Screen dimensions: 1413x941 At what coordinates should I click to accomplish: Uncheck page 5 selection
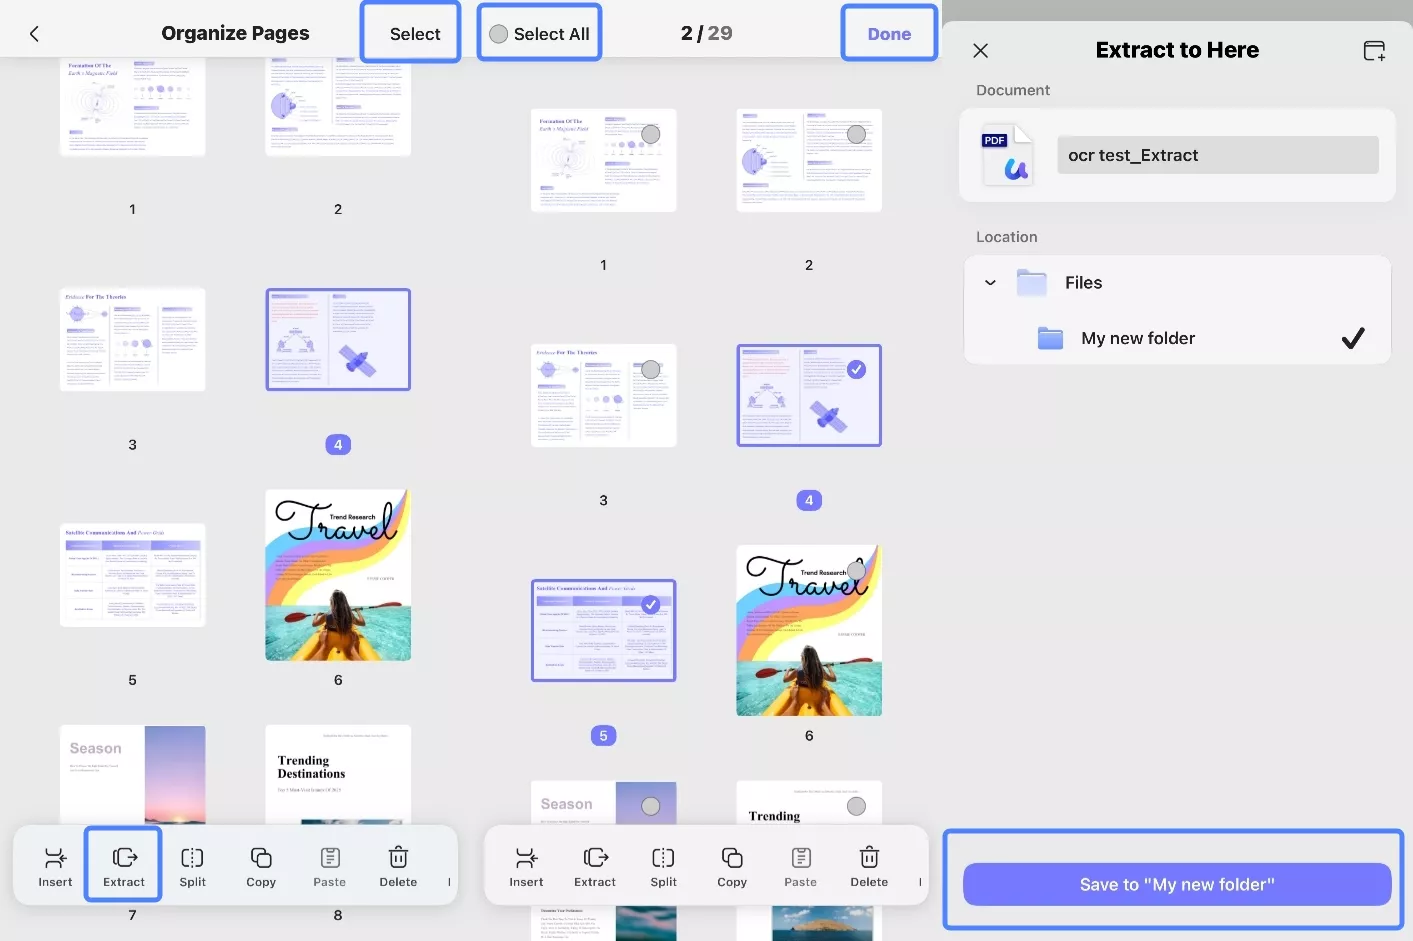tap(651, 604)
